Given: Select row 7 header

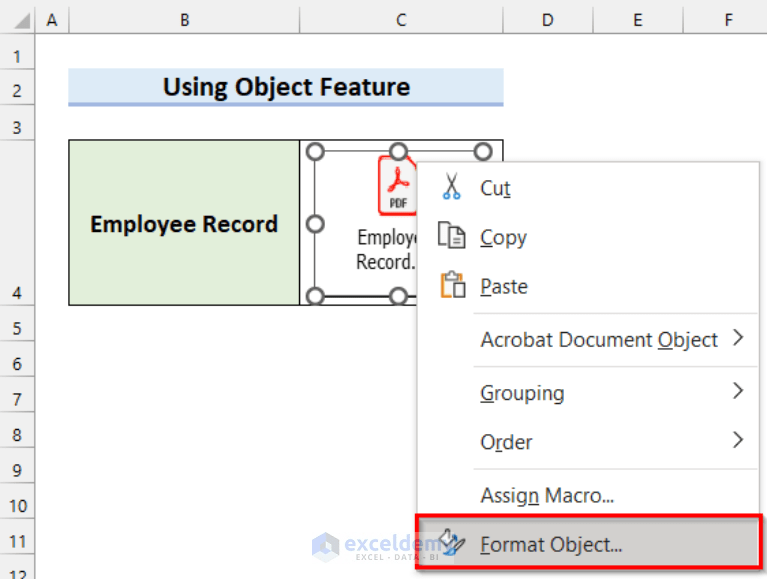Looking at the screenshot, I should pyautogui.click(x=17, y=395).
